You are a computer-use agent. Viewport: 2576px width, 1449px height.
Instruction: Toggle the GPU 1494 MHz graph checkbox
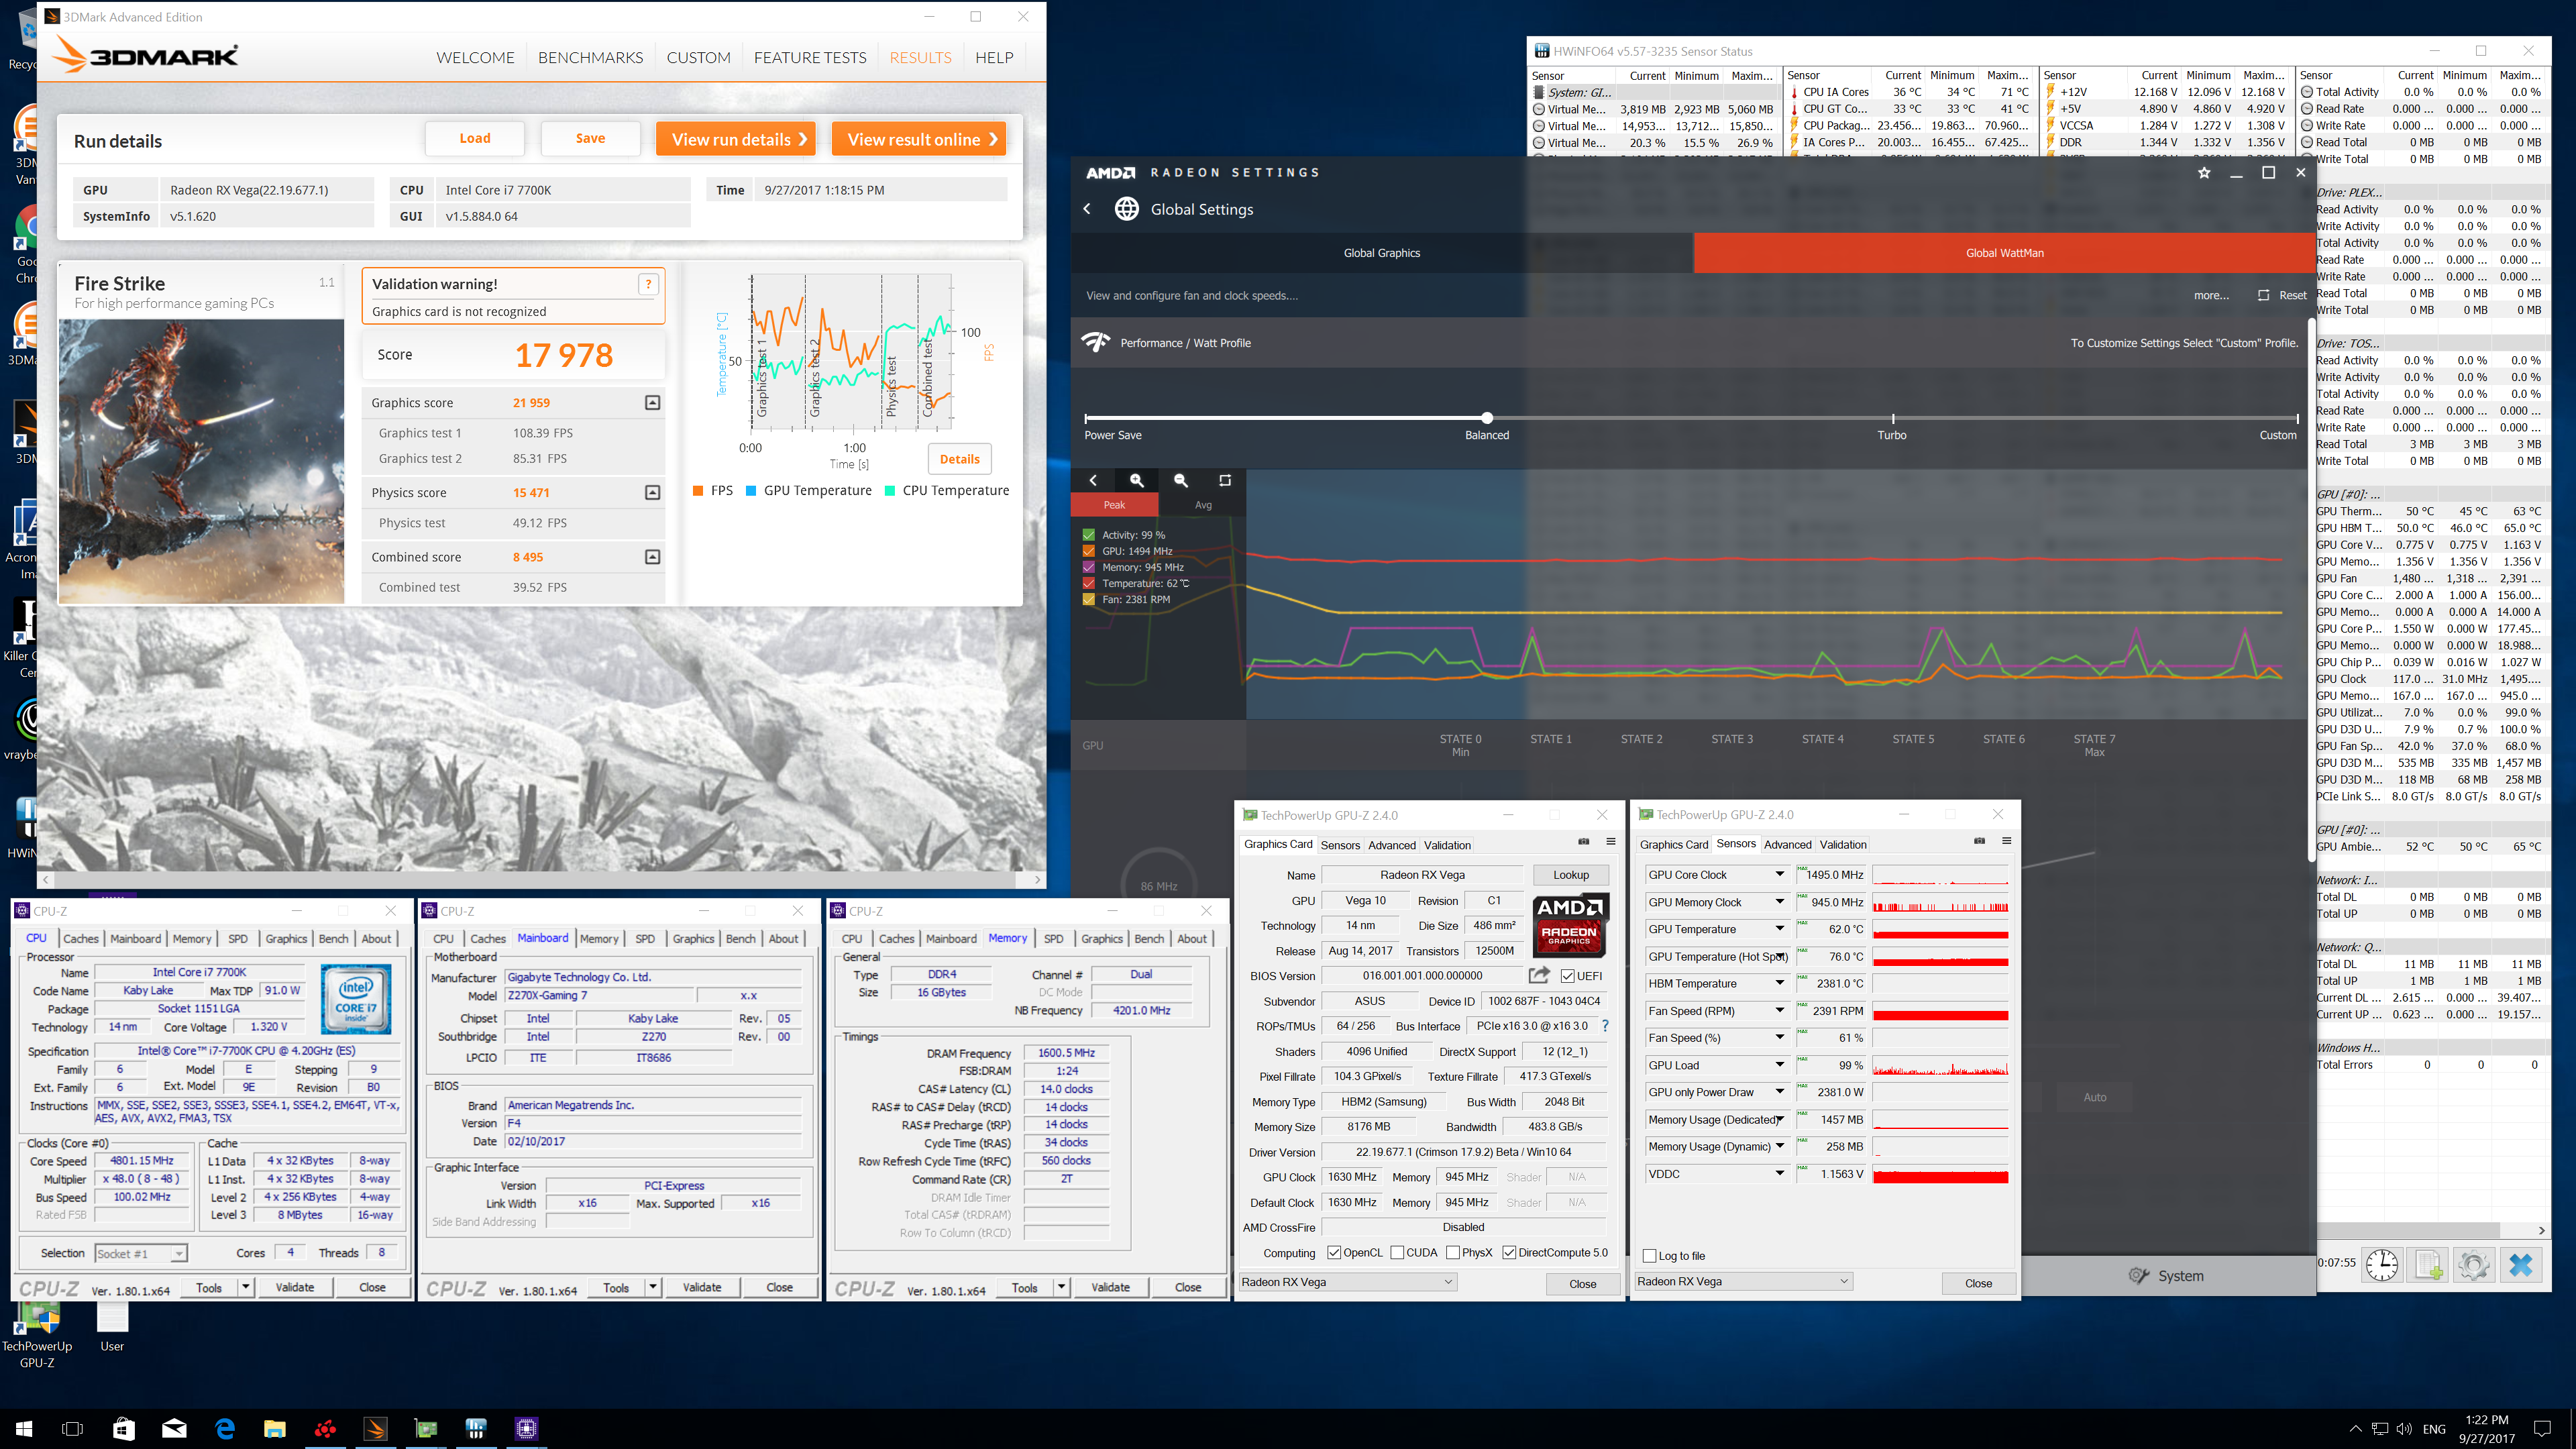click(1089, 551)
